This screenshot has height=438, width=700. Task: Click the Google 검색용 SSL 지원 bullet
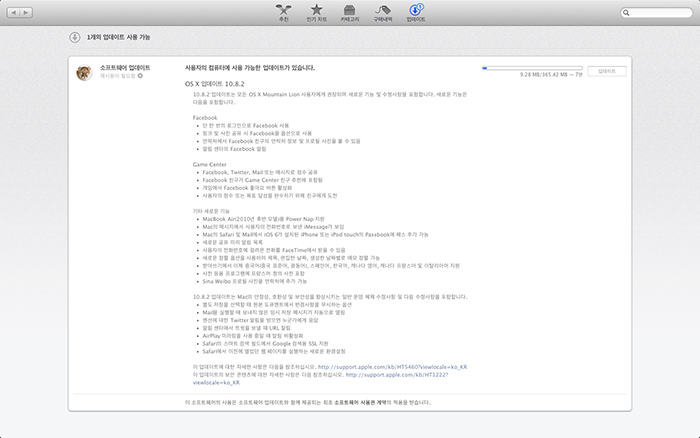265,344
